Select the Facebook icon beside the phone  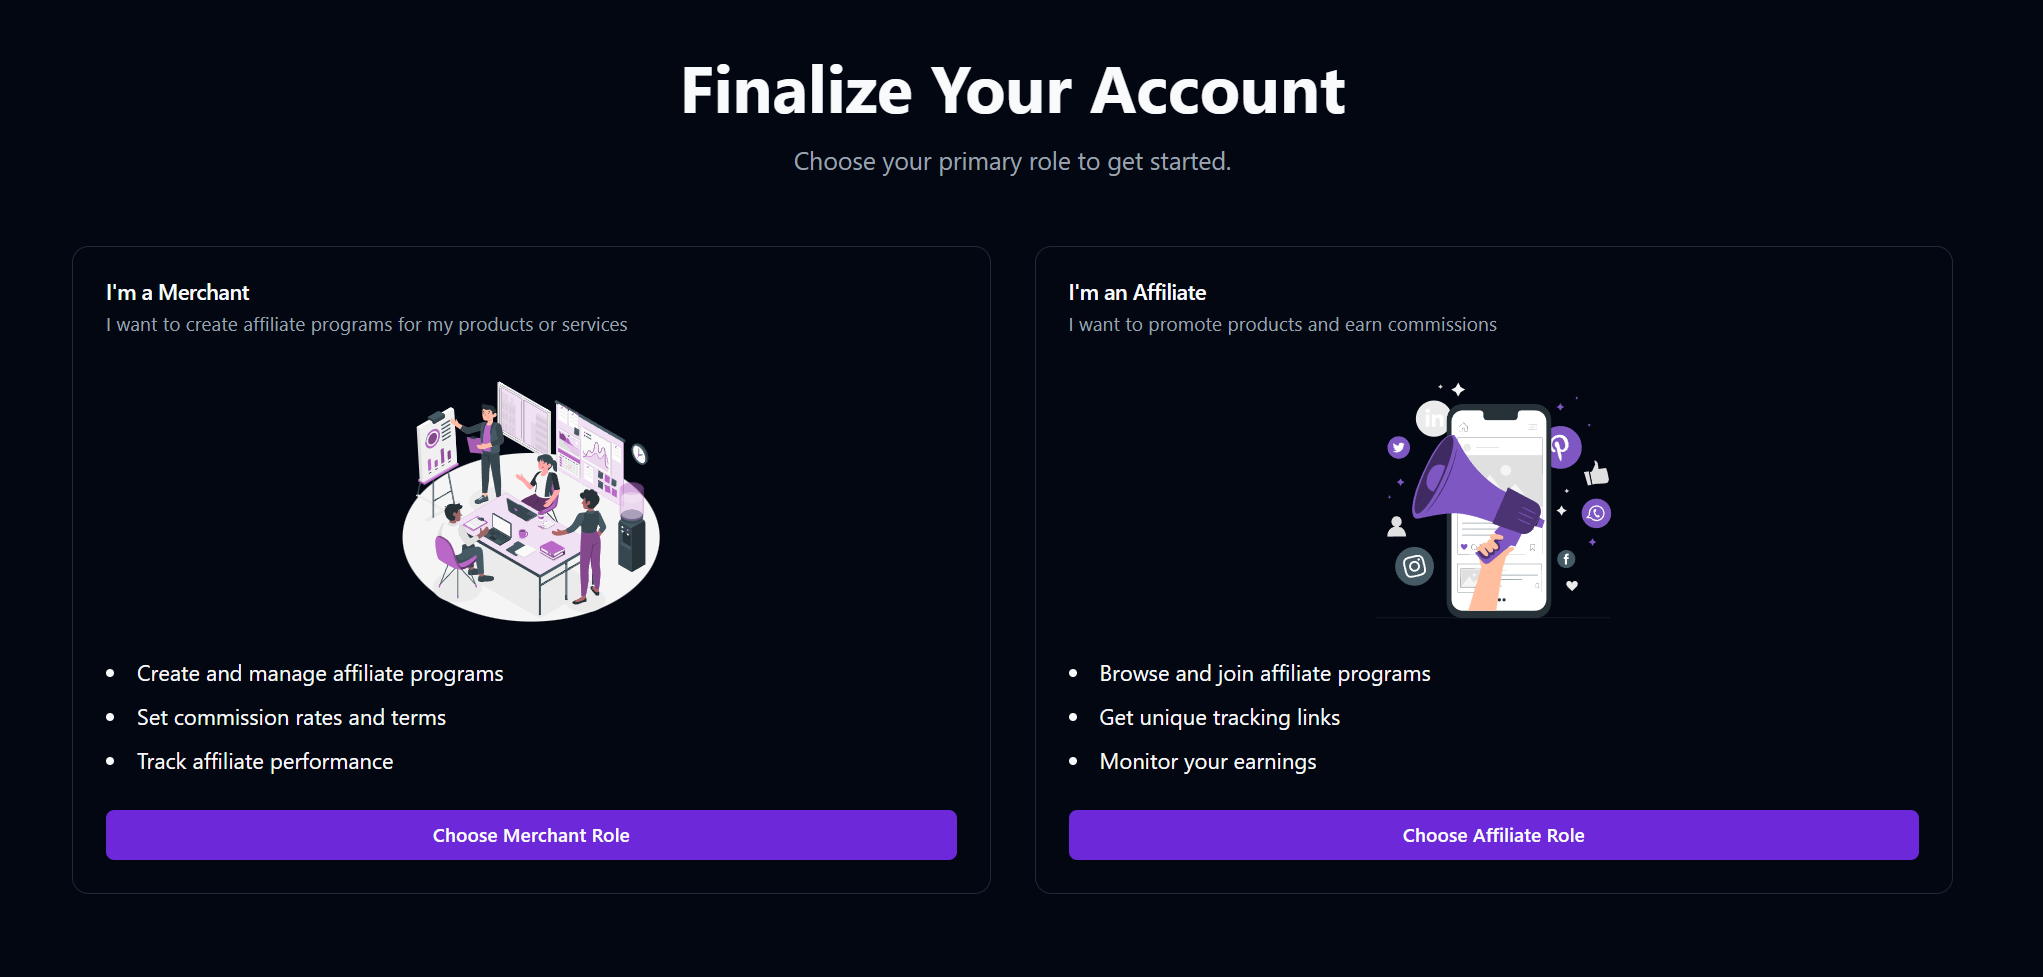coord(1567,559)
